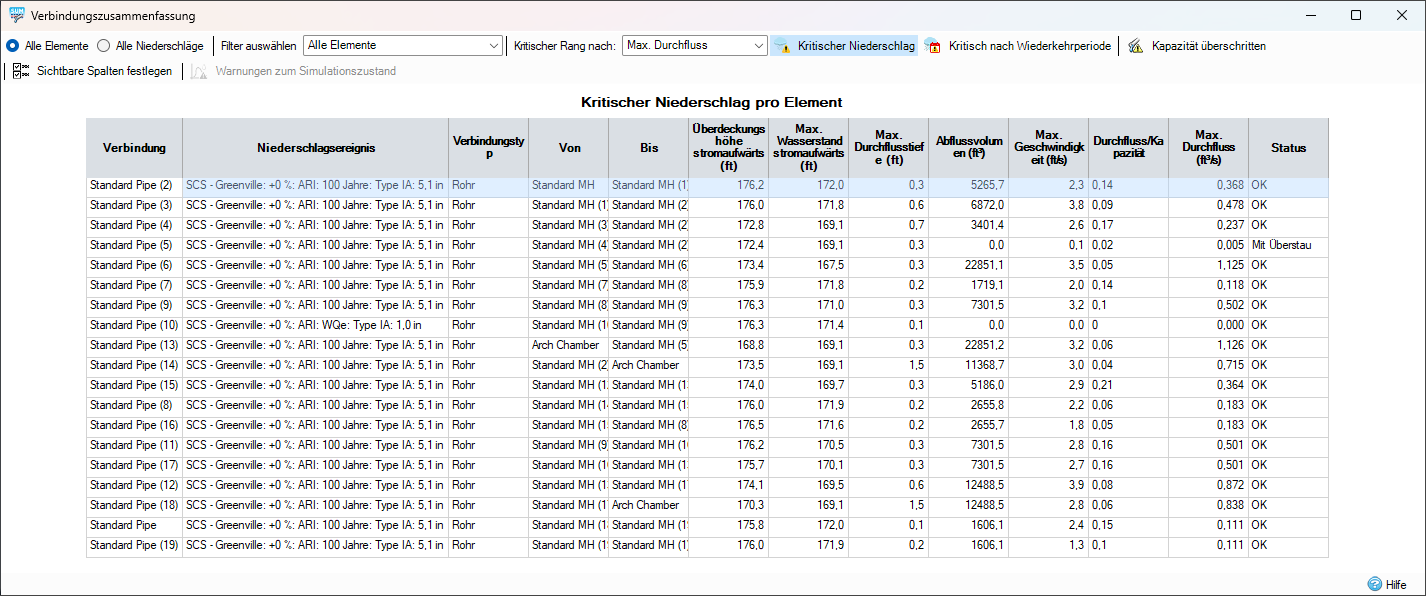Select the Alle Elemente radio button
1426x596 pixels.
pos(12,46)
